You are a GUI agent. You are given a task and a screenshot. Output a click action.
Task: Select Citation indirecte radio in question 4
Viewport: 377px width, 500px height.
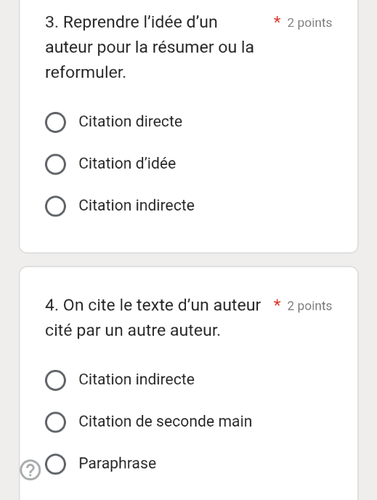[x=55, y=380]
